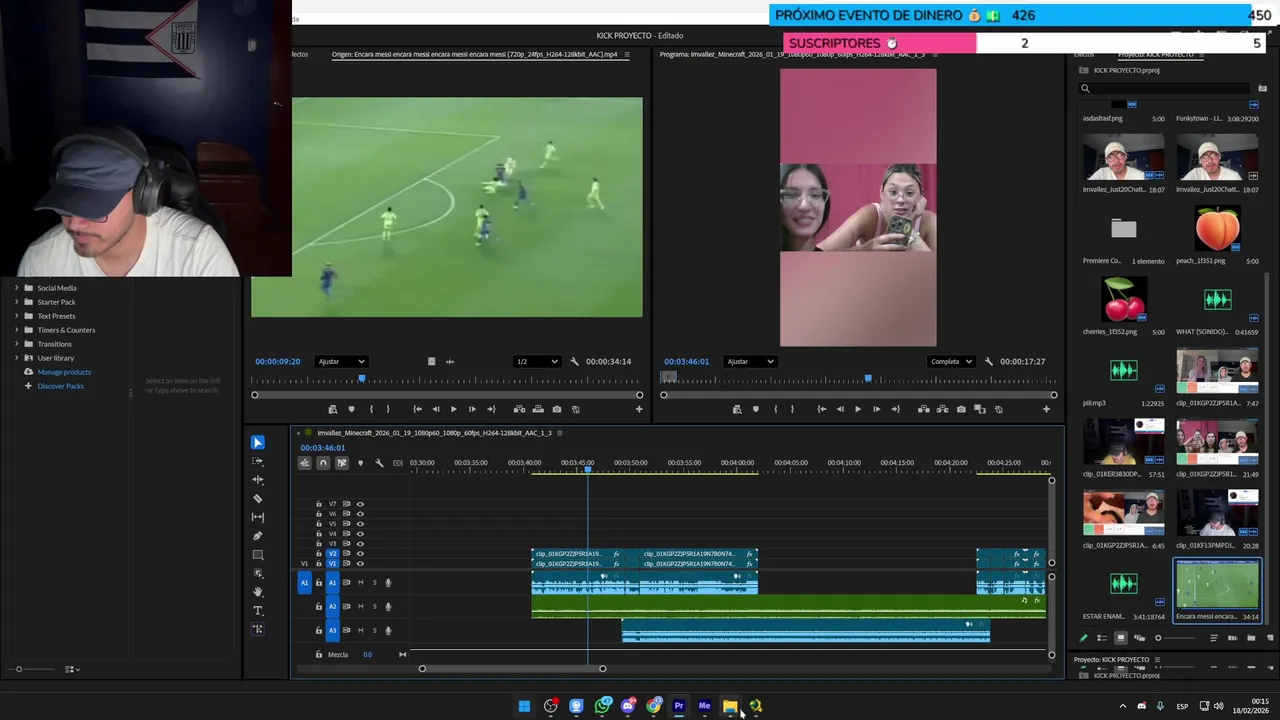
Task: Click Extract button in Program monitor
Action: pos(942,409)
